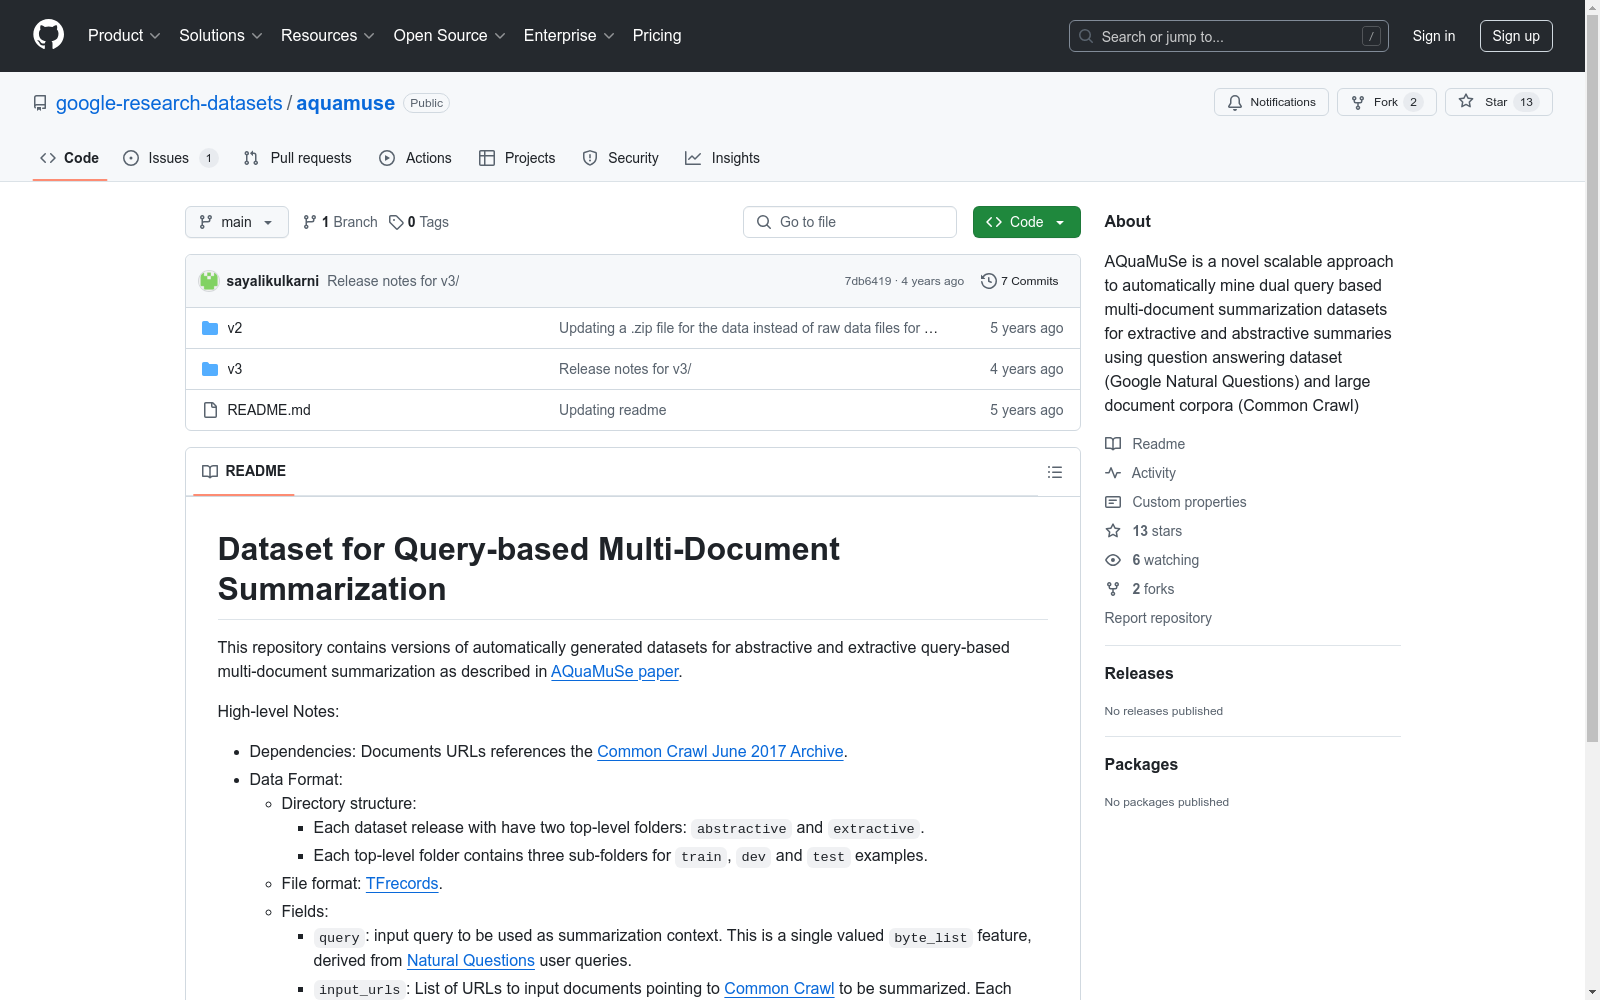
Task: Click the Search or jump to field
Action: coord(1229,36)
